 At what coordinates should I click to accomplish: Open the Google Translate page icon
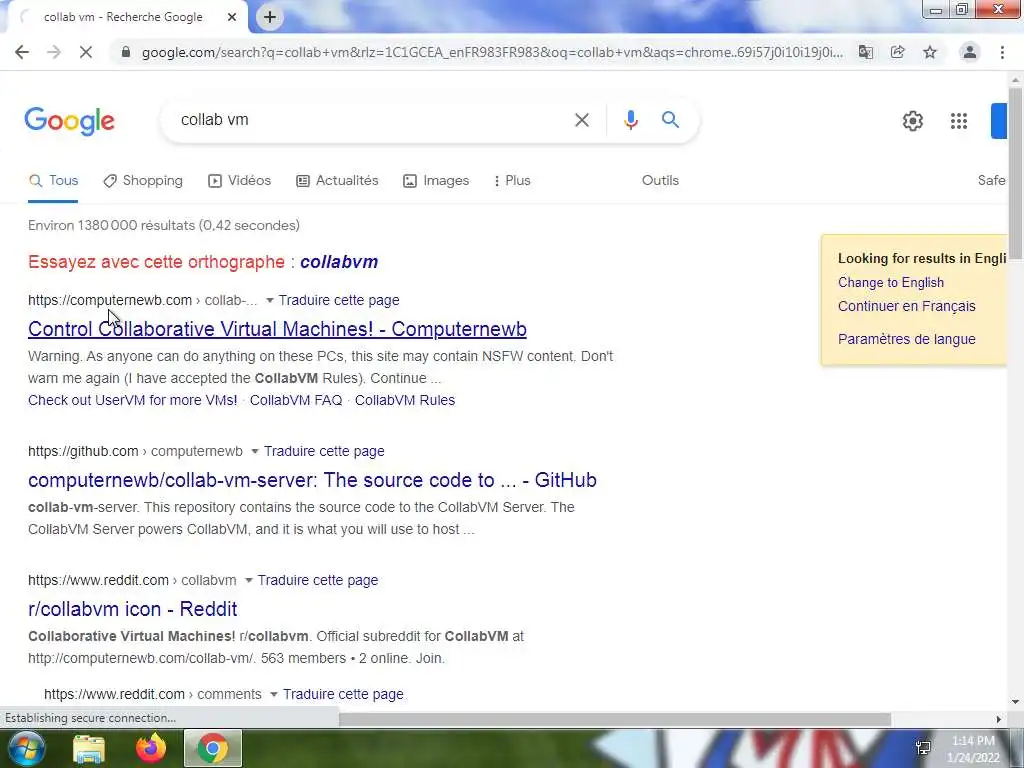pos(866,52)
